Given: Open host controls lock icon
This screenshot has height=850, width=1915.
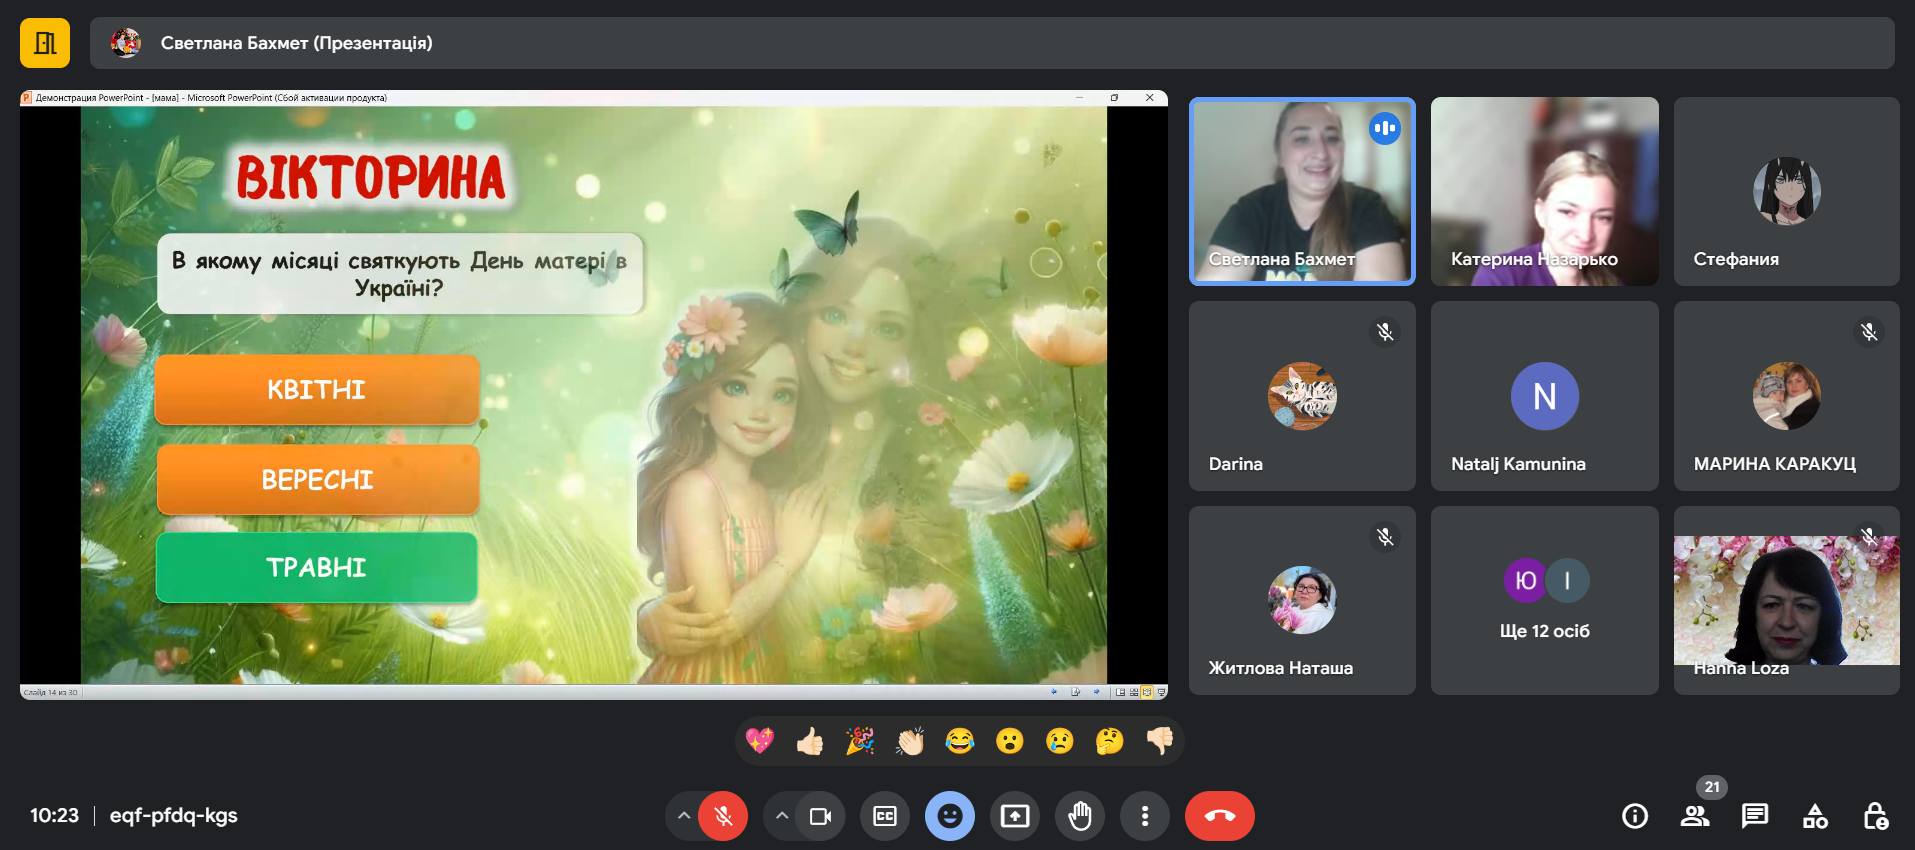Looking at the screenshot, I should pyautogui.click(x=1875, y=816).
